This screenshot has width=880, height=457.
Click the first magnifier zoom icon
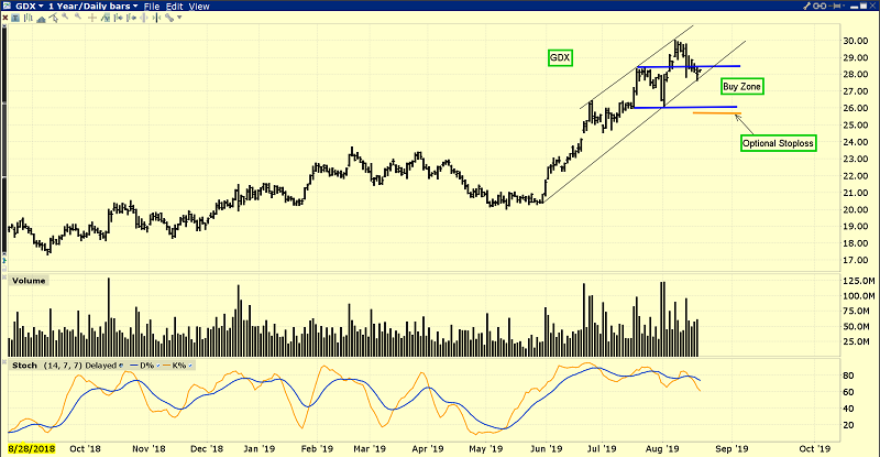click(65, 16)
